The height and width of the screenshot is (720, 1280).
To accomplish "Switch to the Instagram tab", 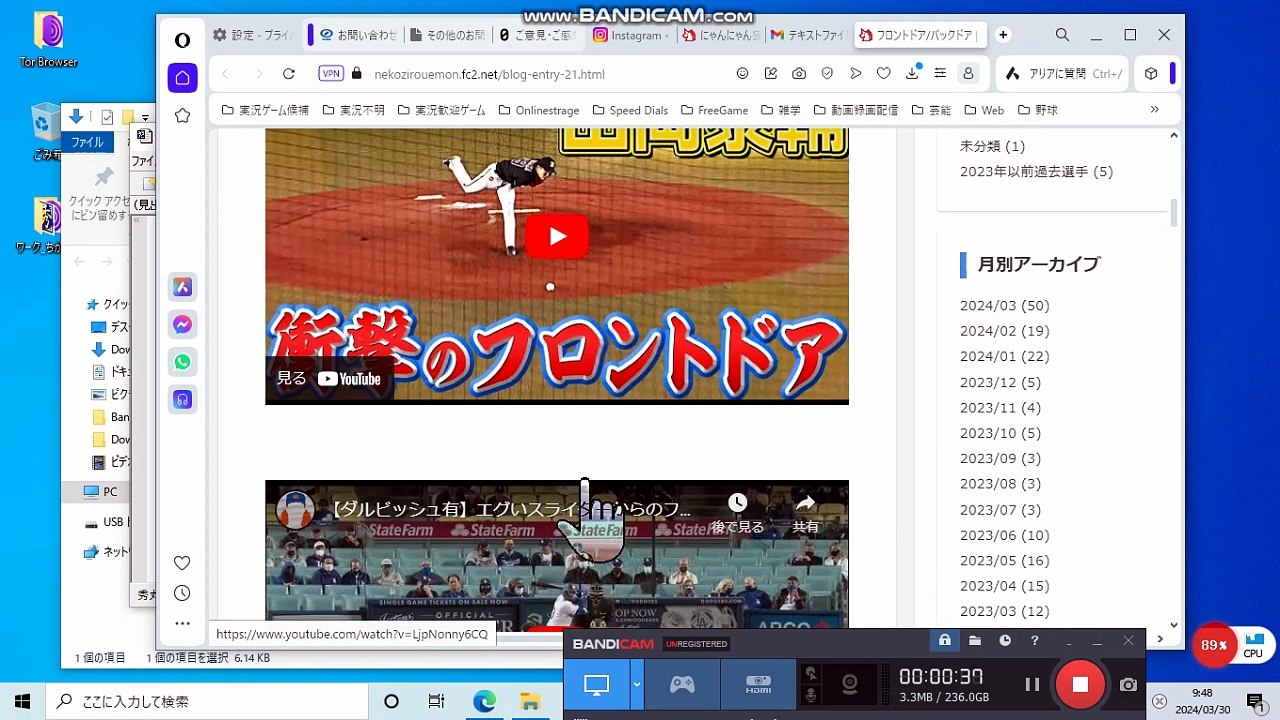I will [630, 35].
